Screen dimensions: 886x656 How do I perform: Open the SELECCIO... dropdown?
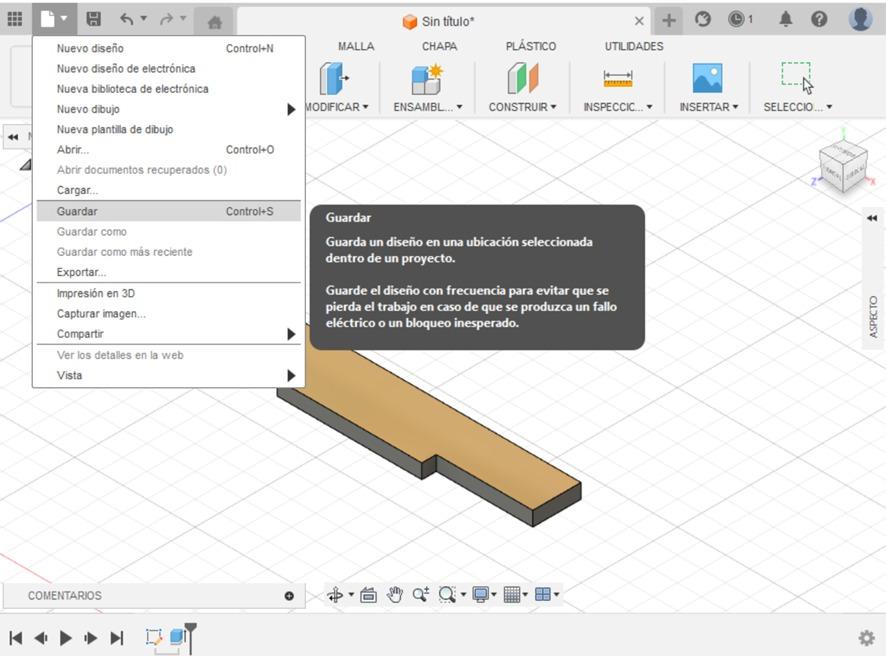click(x=798, y=107)
